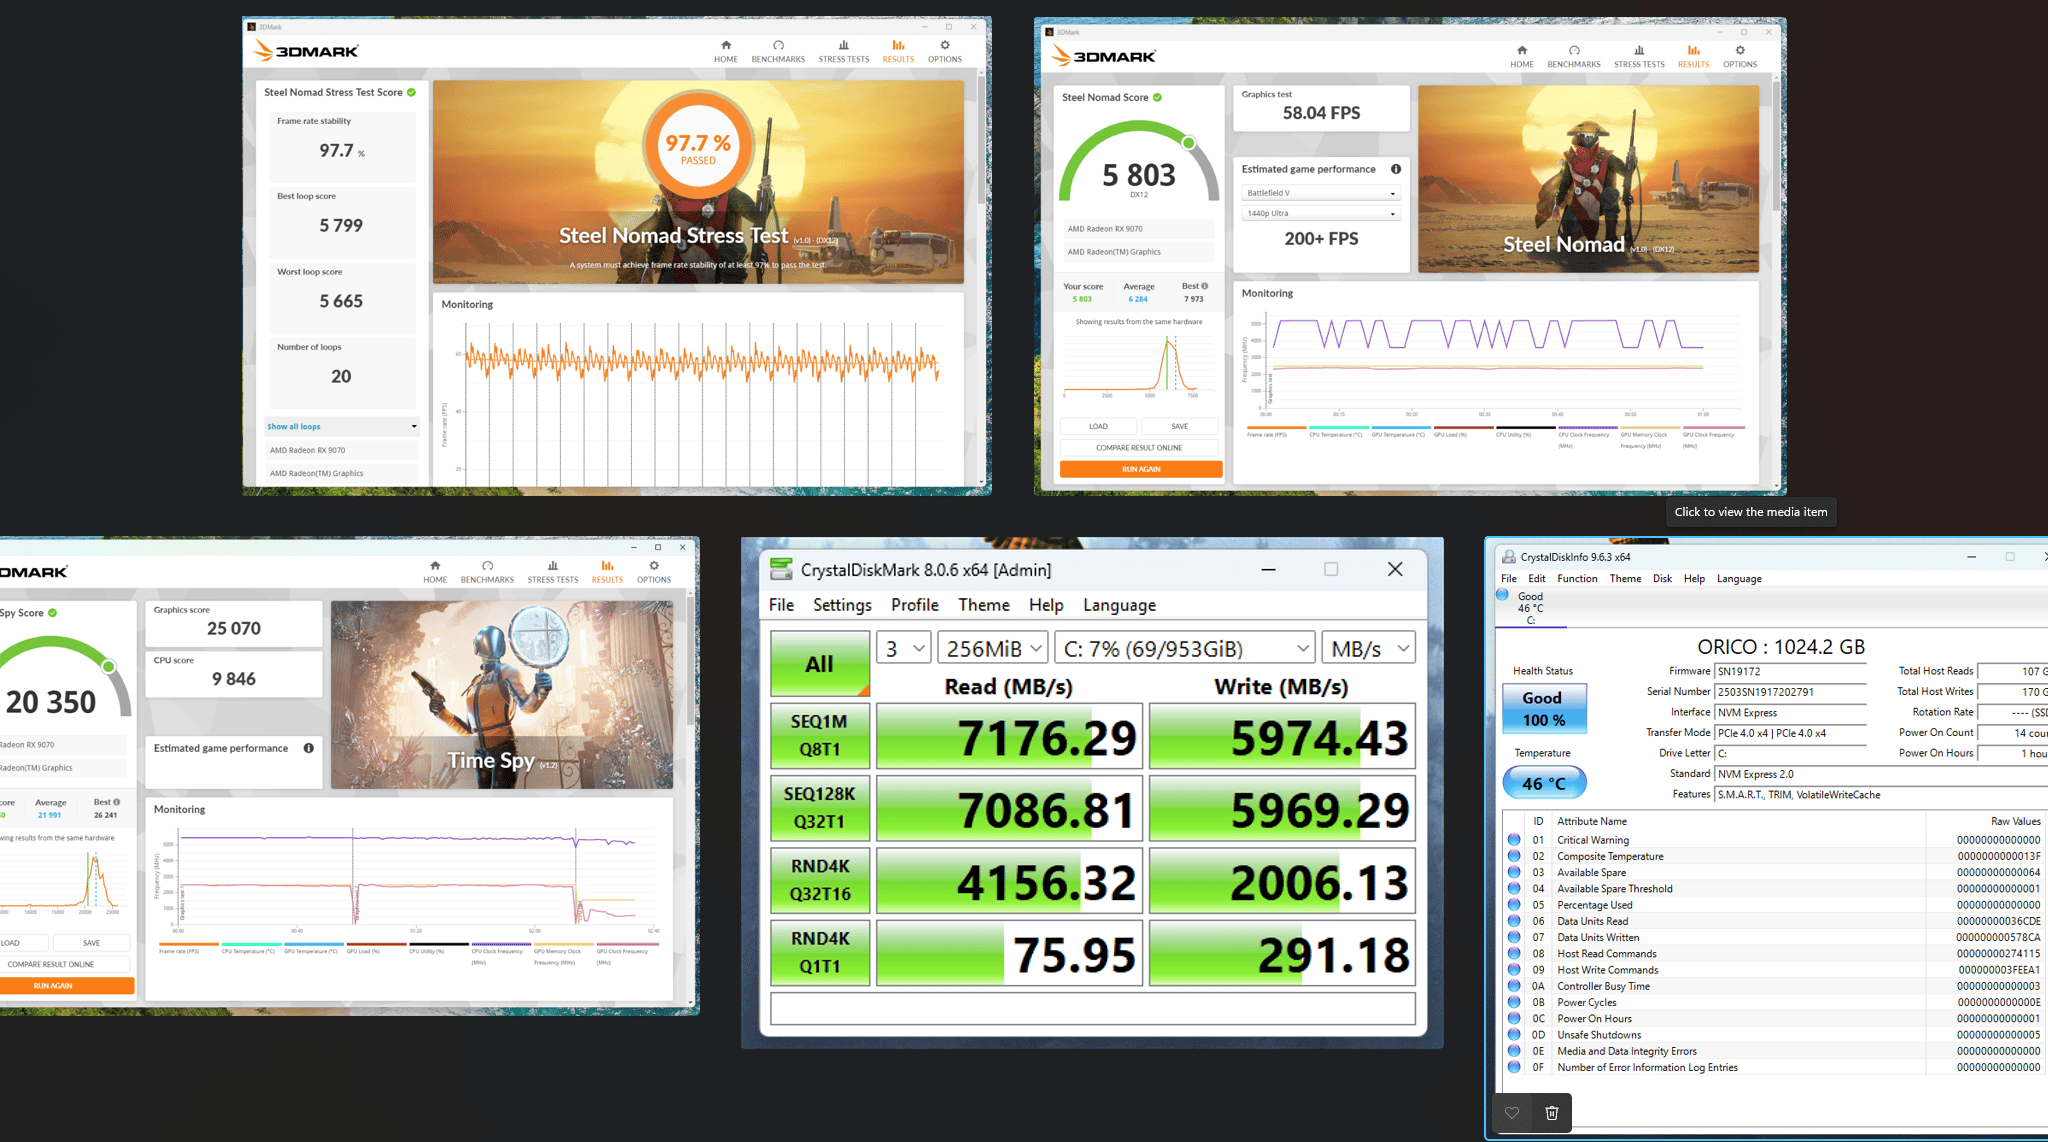Screen dimensions: 2048x1142
Task: Open the 1440p Ultra resolution dropdown
Action: pos(1321,213)
